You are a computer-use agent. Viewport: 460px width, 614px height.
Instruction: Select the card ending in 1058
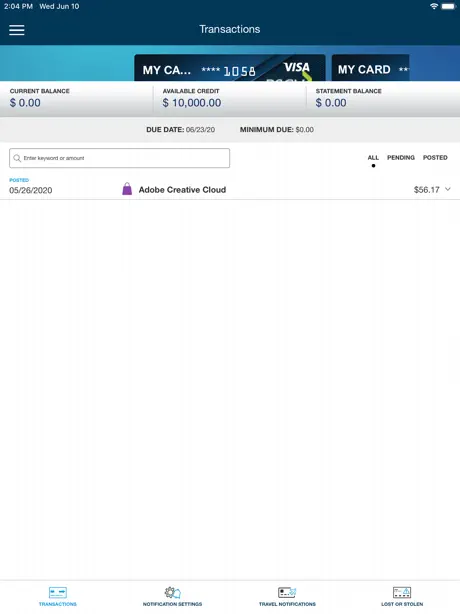pos(230,68)
